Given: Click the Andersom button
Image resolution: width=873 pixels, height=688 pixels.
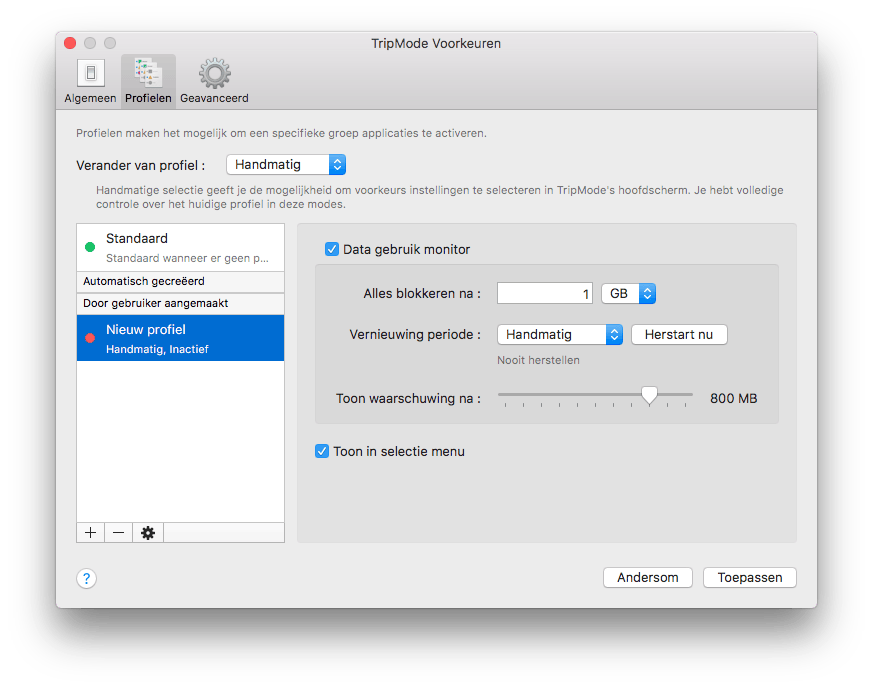Looking at the screenshot, I should pyautogui.click(x=648, y=578).
